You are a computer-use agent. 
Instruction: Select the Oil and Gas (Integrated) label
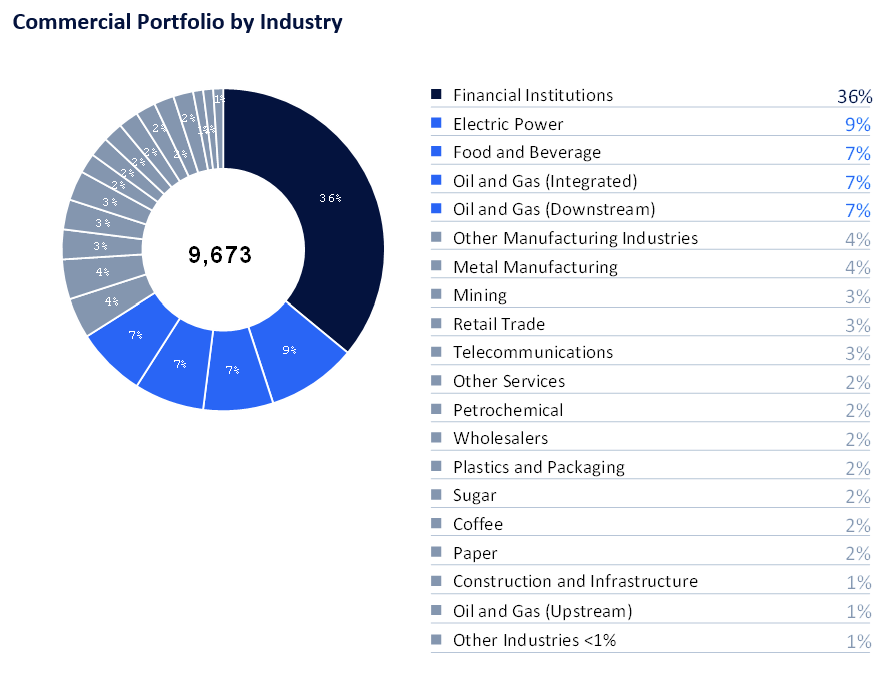[544, 181]
